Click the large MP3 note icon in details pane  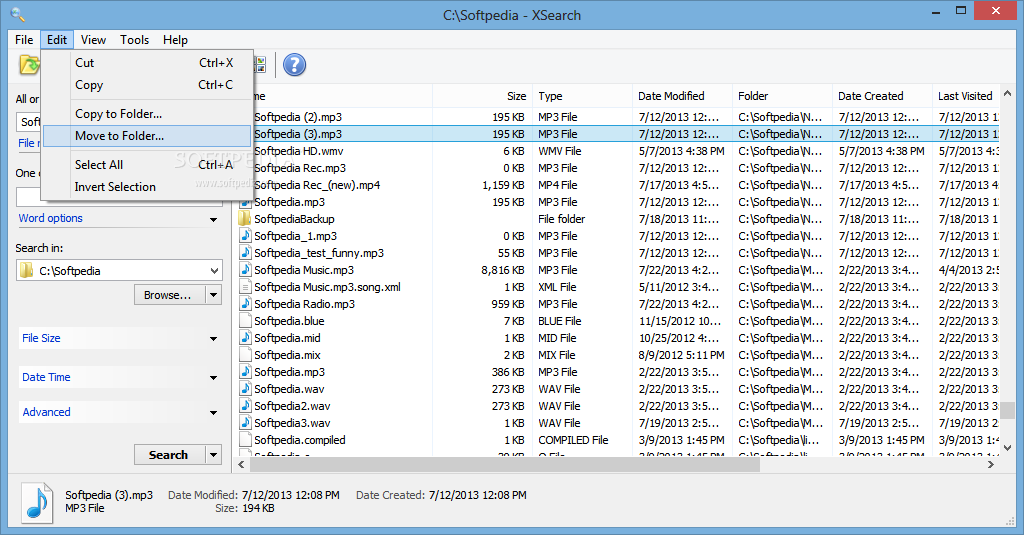coord(37,502)
